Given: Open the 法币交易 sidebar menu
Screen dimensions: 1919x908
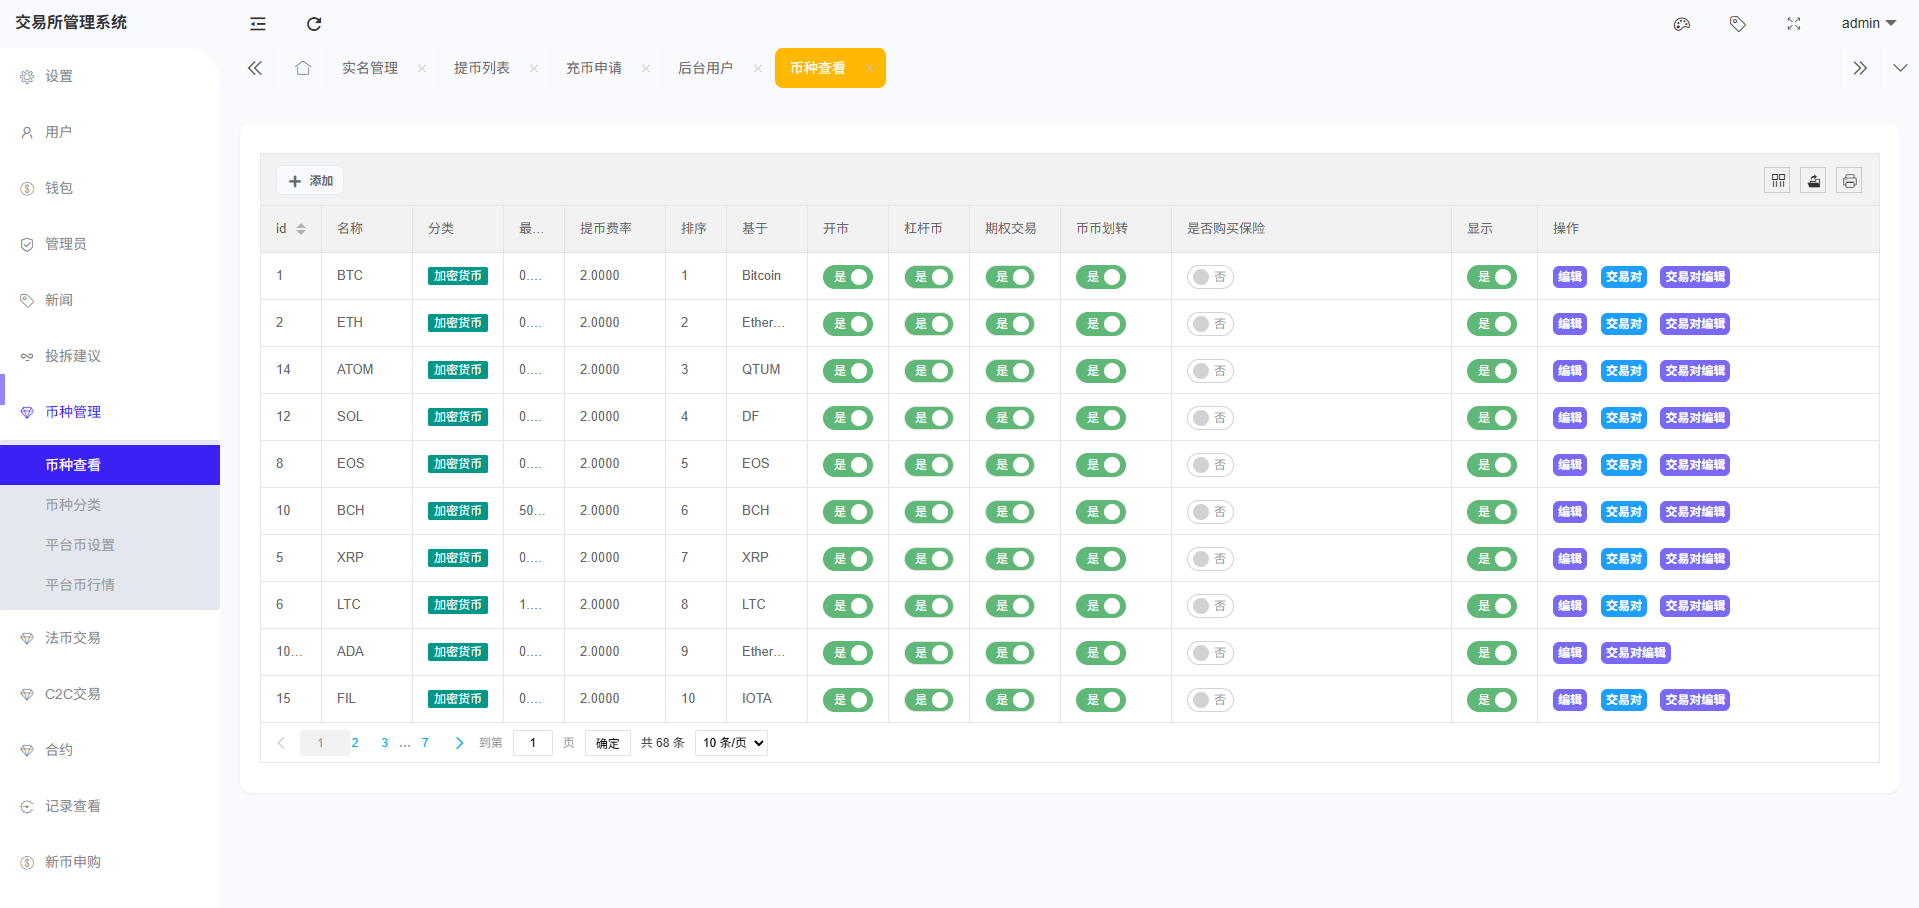Looking at the screenshot, I should (73, 637).
